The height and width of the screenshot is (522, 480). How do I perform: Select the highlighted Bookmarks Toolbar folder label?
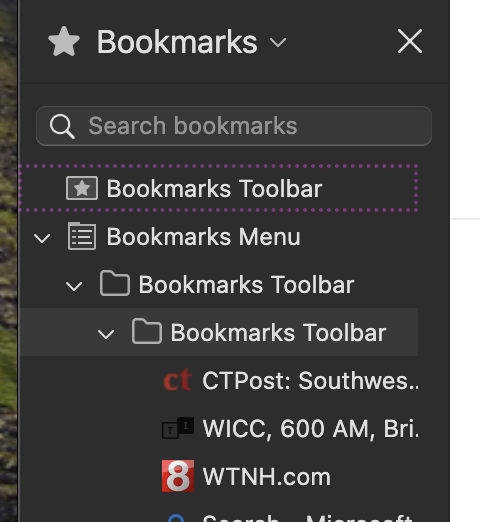point(278,333)
